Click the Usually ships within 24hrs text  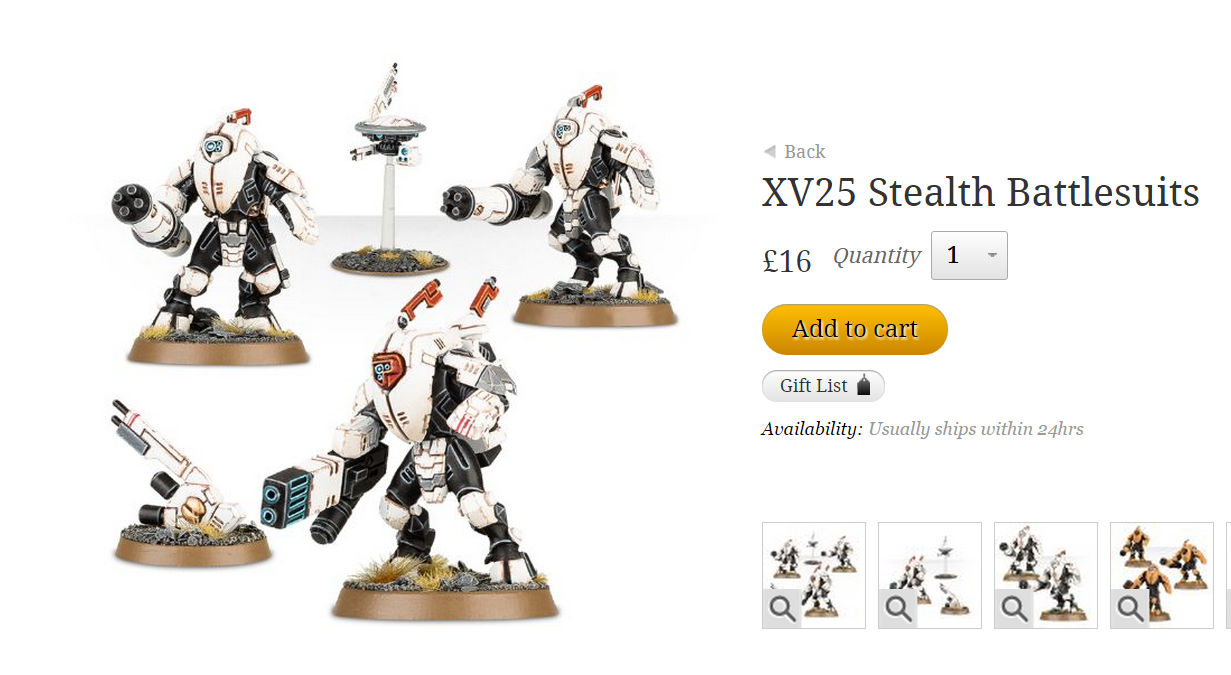click(x=975, y=429)
